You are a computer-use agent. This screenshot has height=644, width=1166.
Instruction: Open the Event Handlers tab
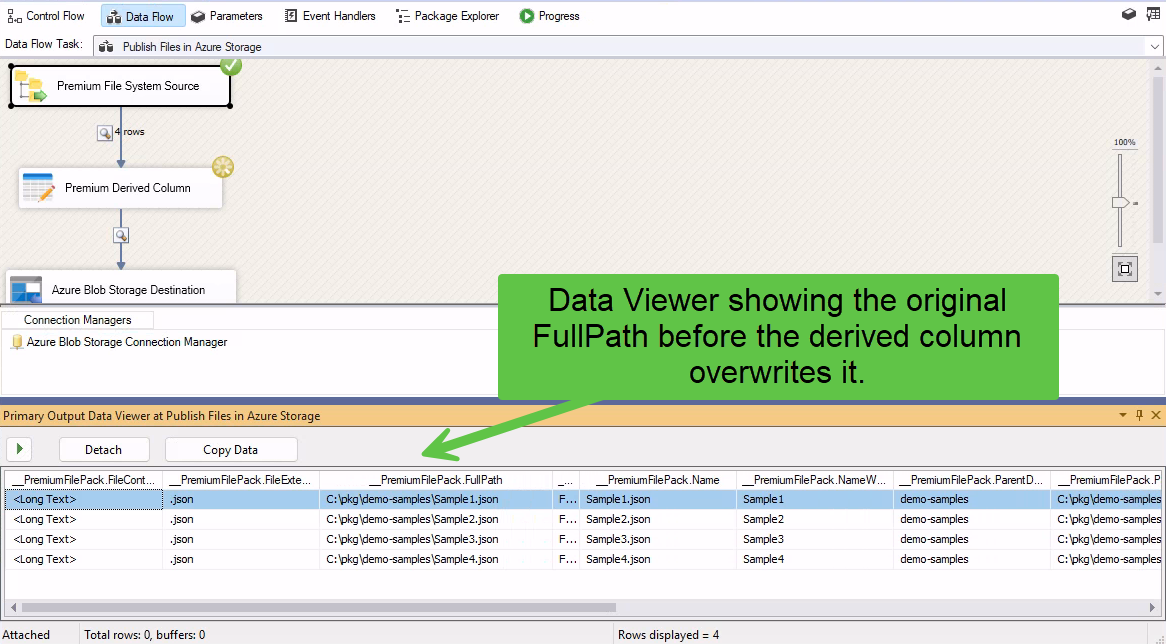click(x=330, y=16)
